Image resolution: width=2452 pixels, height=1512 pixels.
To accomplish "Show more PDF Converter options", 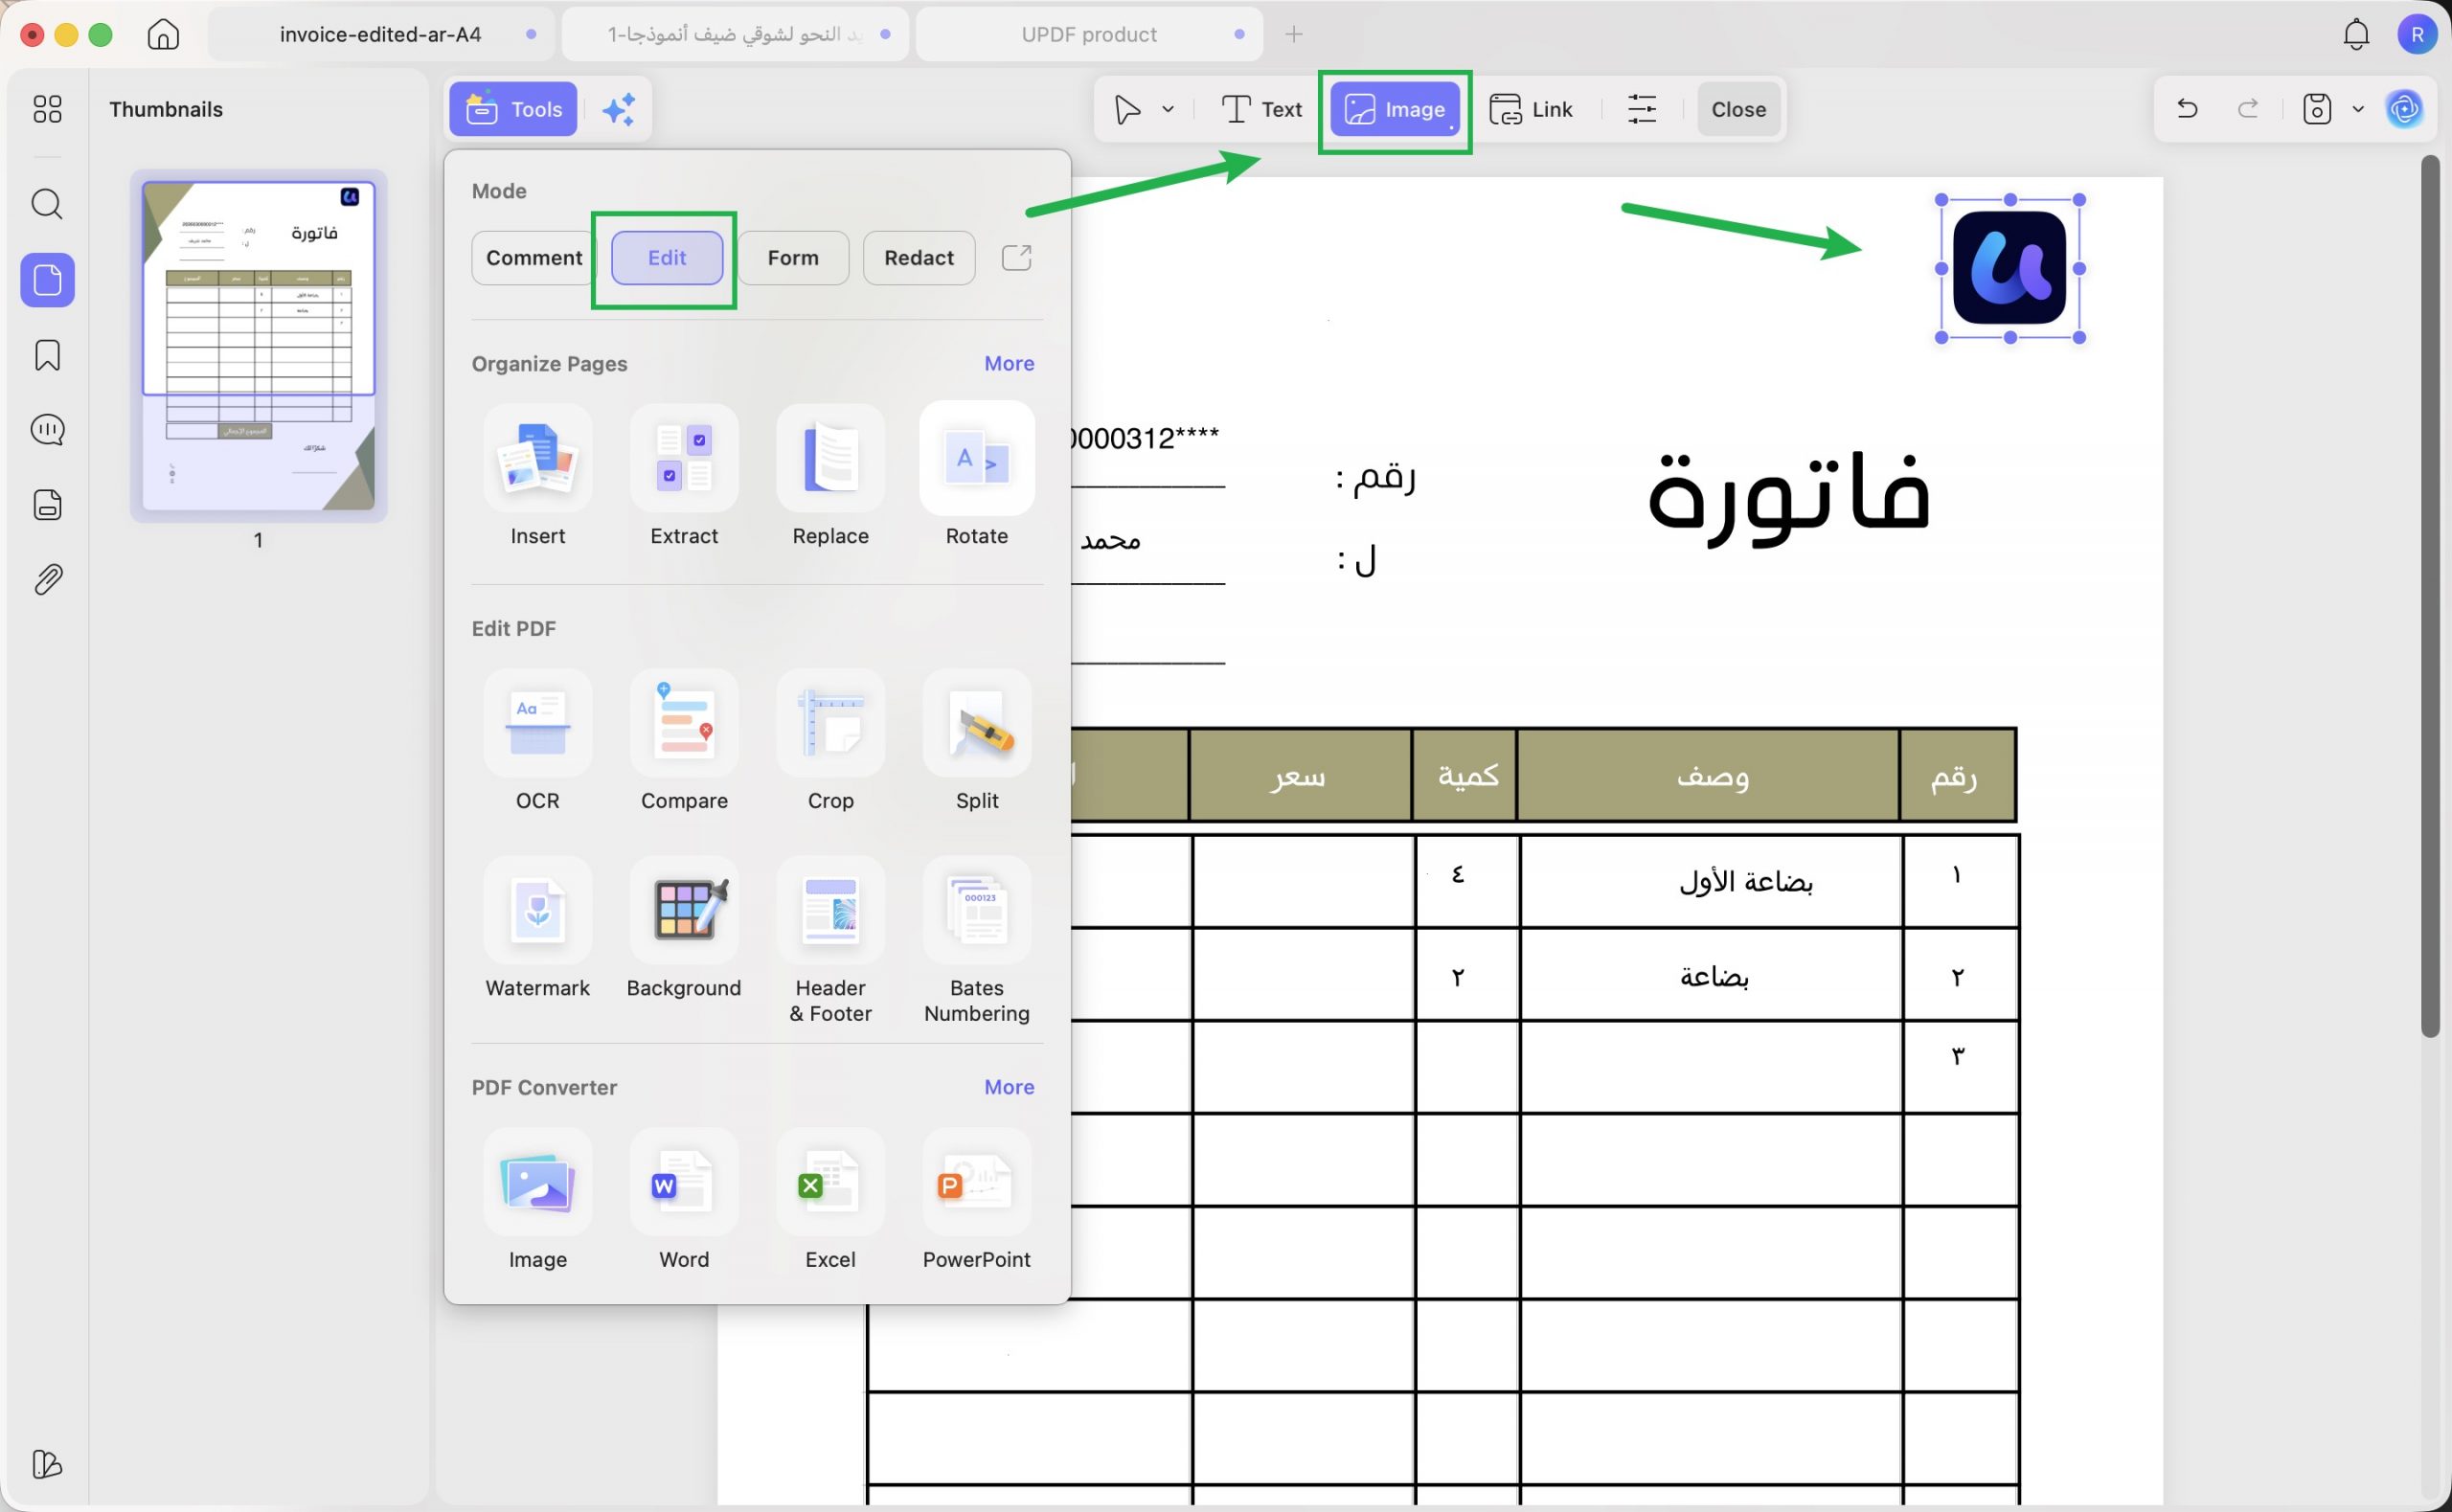I will pos(1009,1087).
